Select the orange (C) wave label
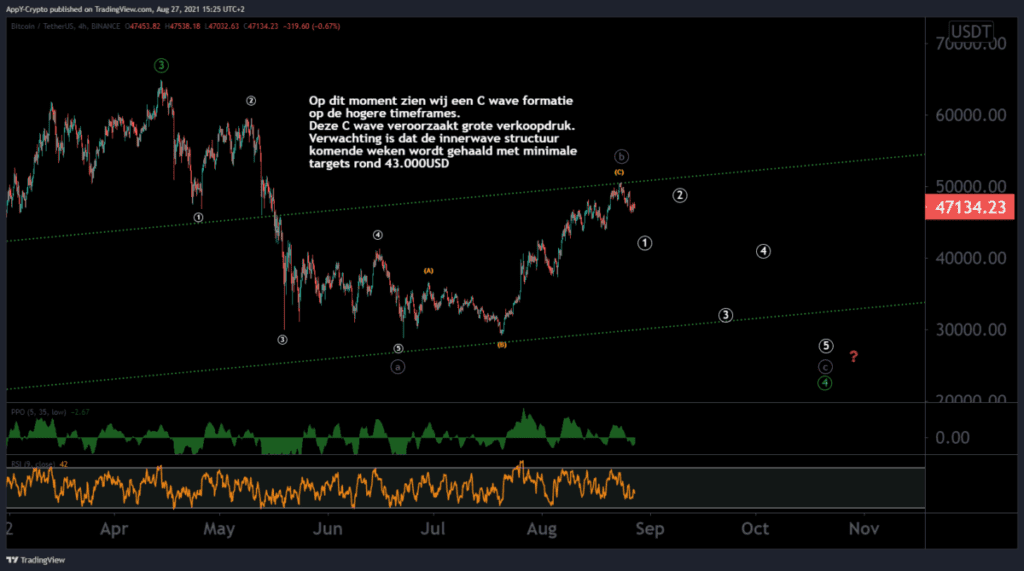 coord(618,172)
